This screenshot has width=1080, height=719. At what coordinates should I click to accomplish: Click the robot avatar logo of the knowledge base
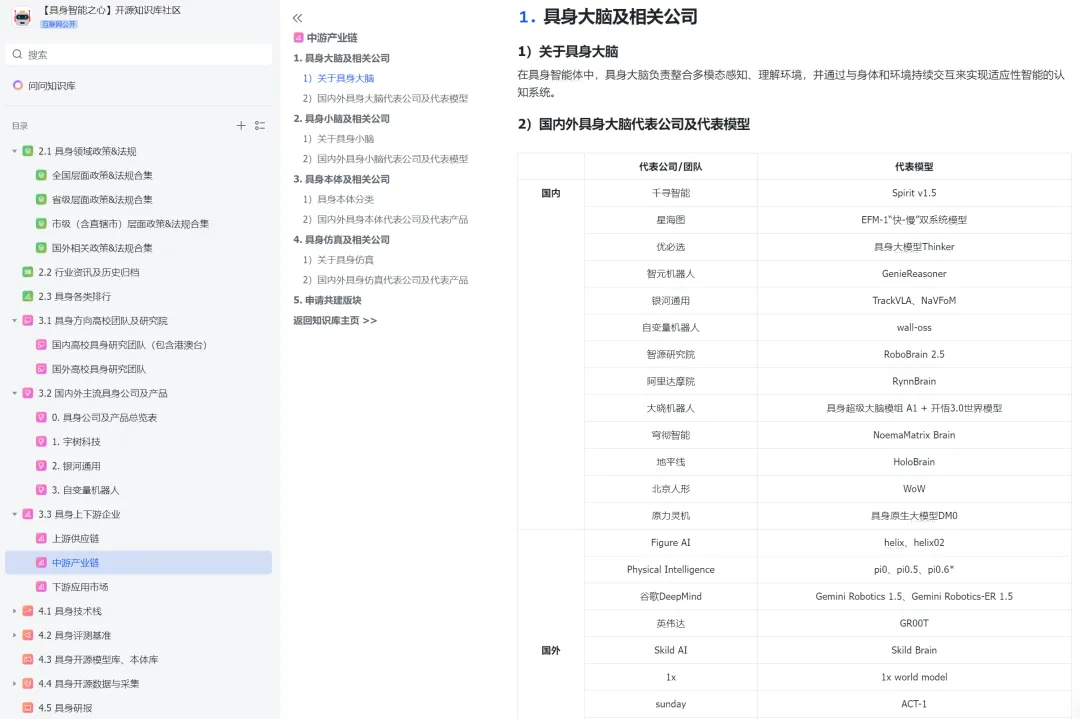pos(22,17)
